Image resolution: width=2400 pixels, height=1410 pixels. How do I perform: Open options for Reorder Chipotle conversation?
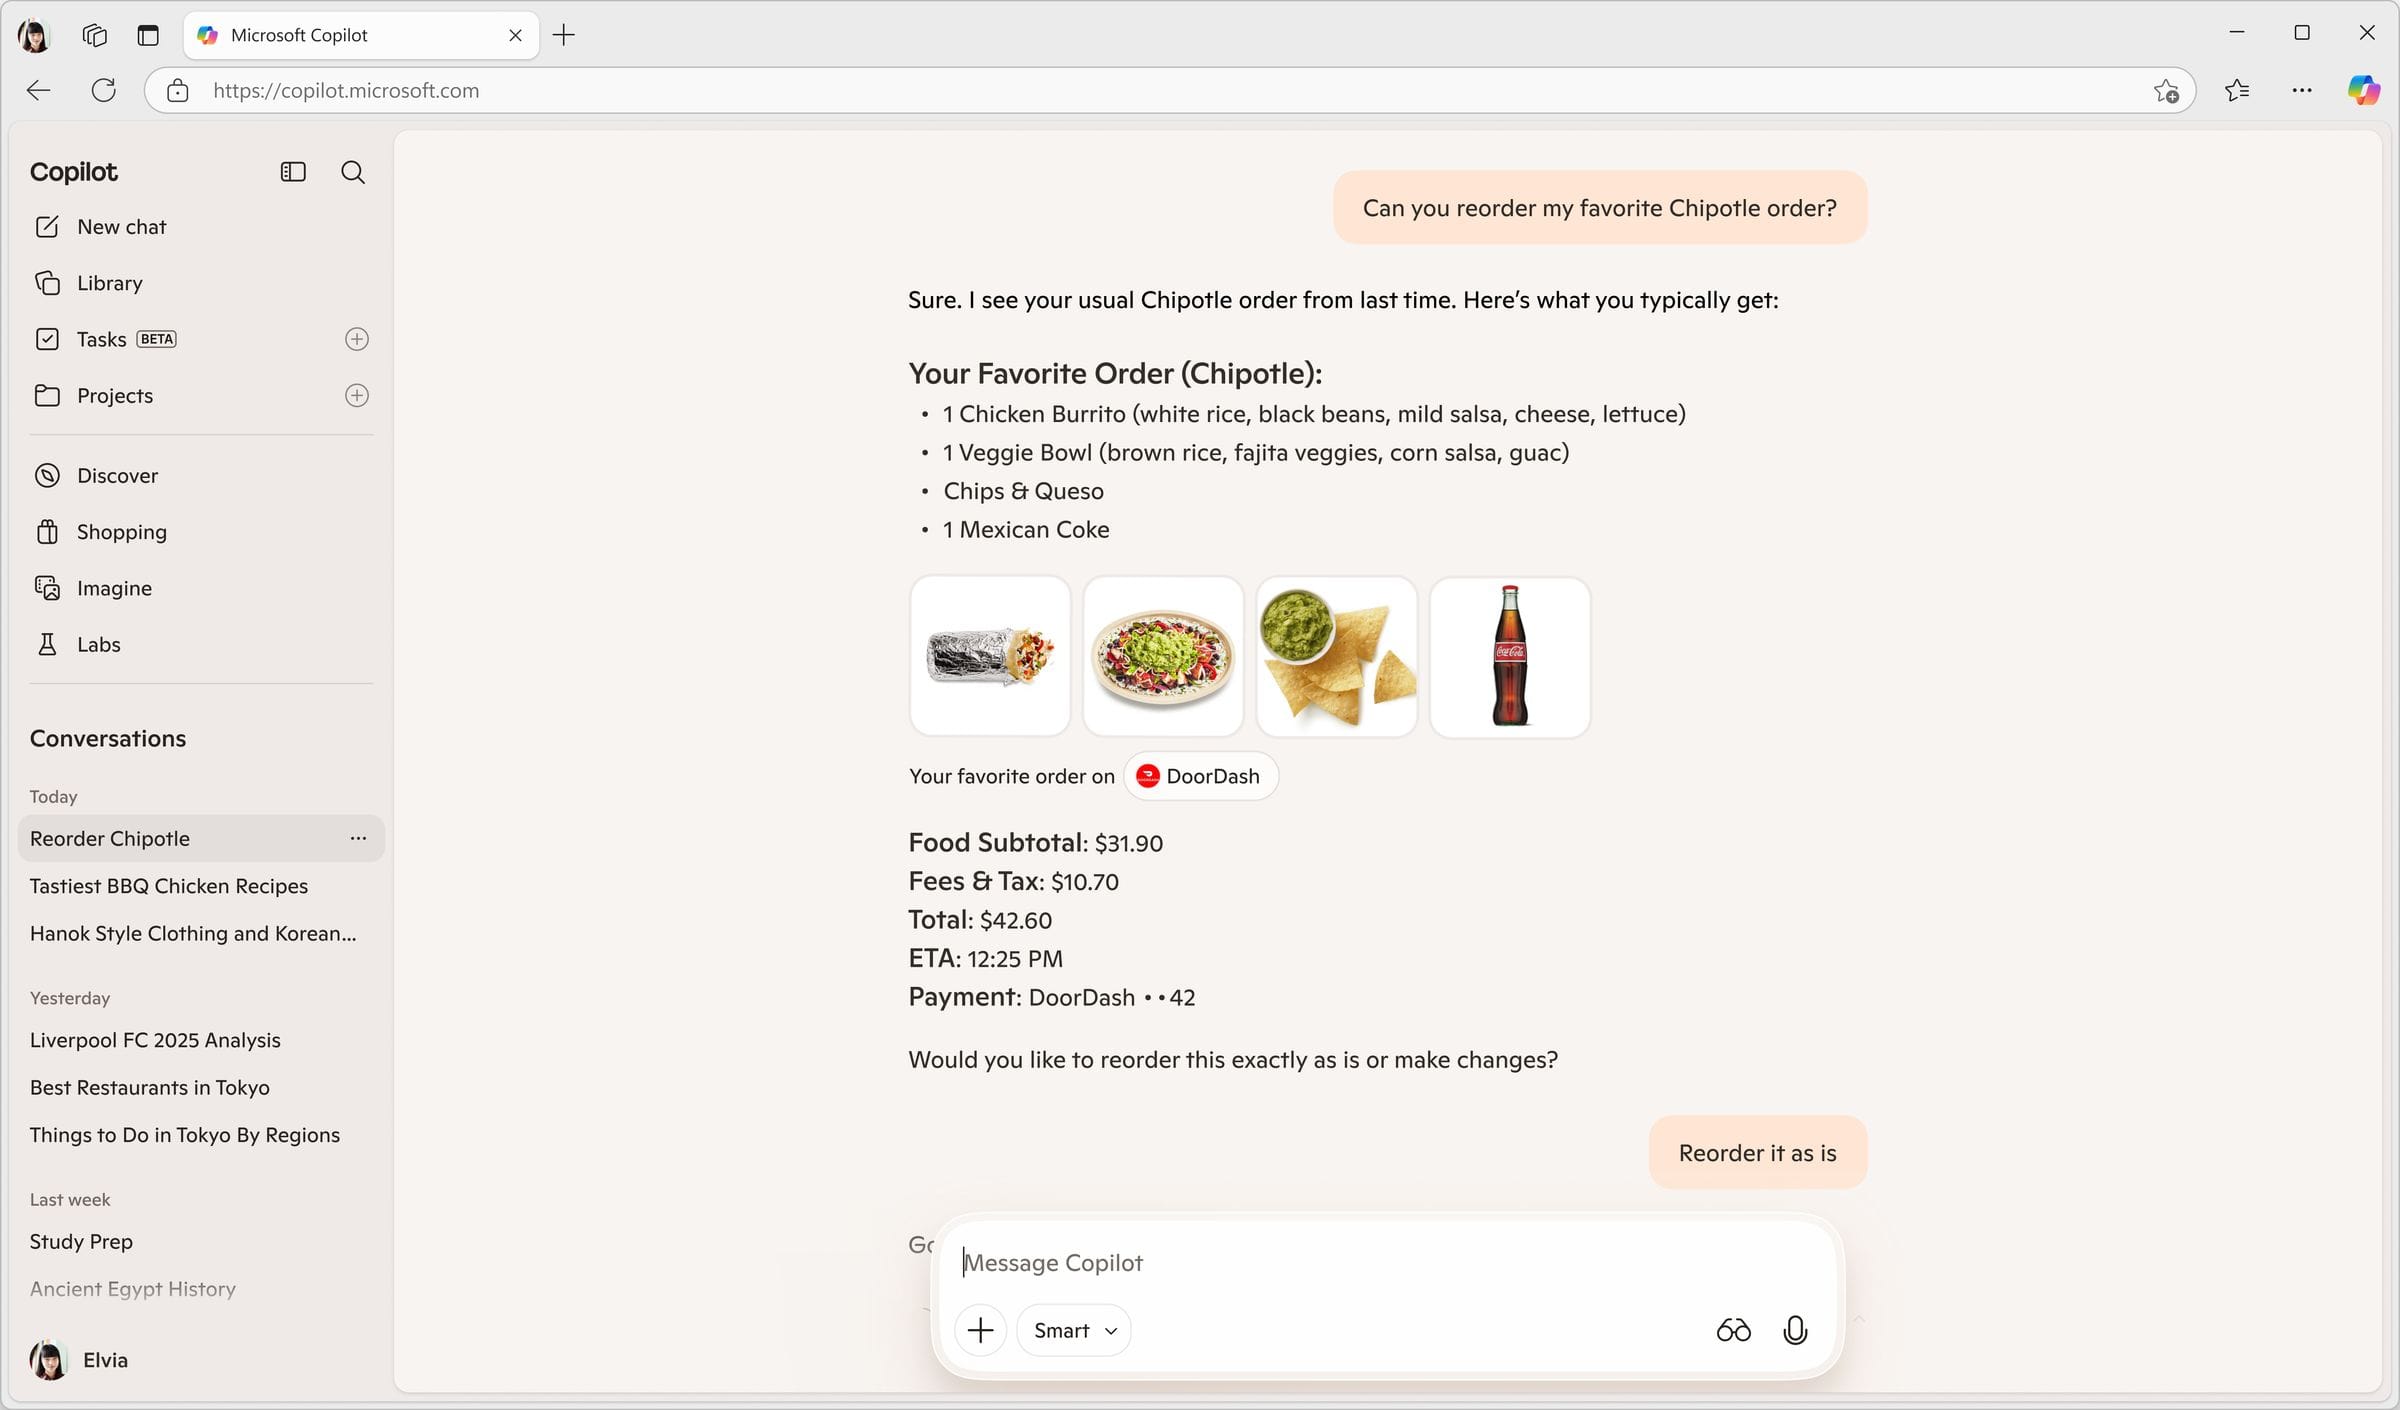(x=358, y=838)
